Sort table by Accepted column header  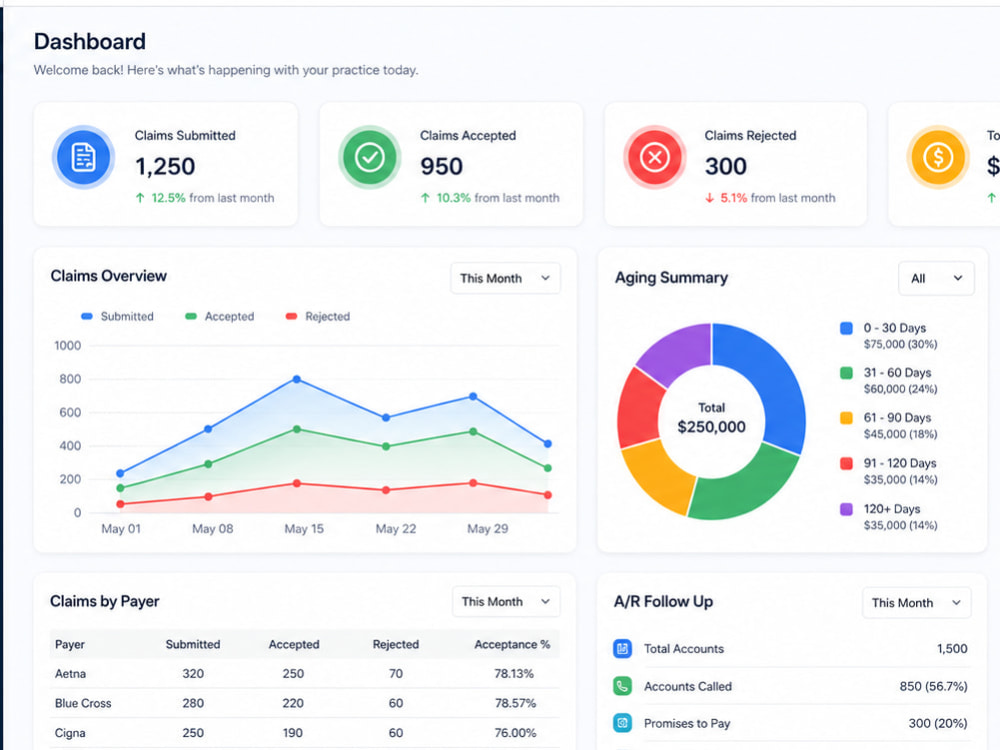pos(293,644)
